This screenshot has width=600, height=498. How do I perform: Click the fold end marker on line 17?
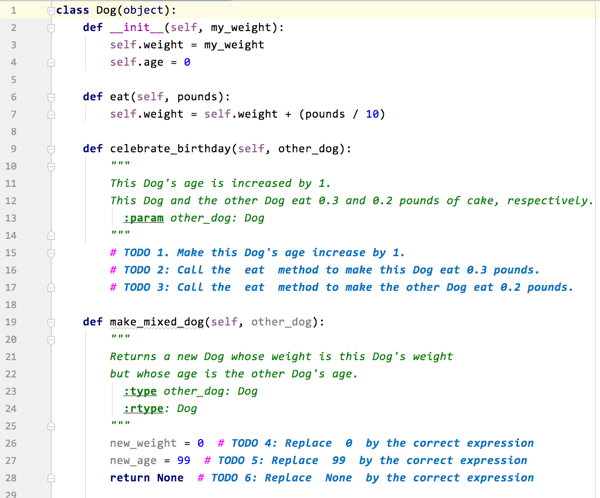52,287
